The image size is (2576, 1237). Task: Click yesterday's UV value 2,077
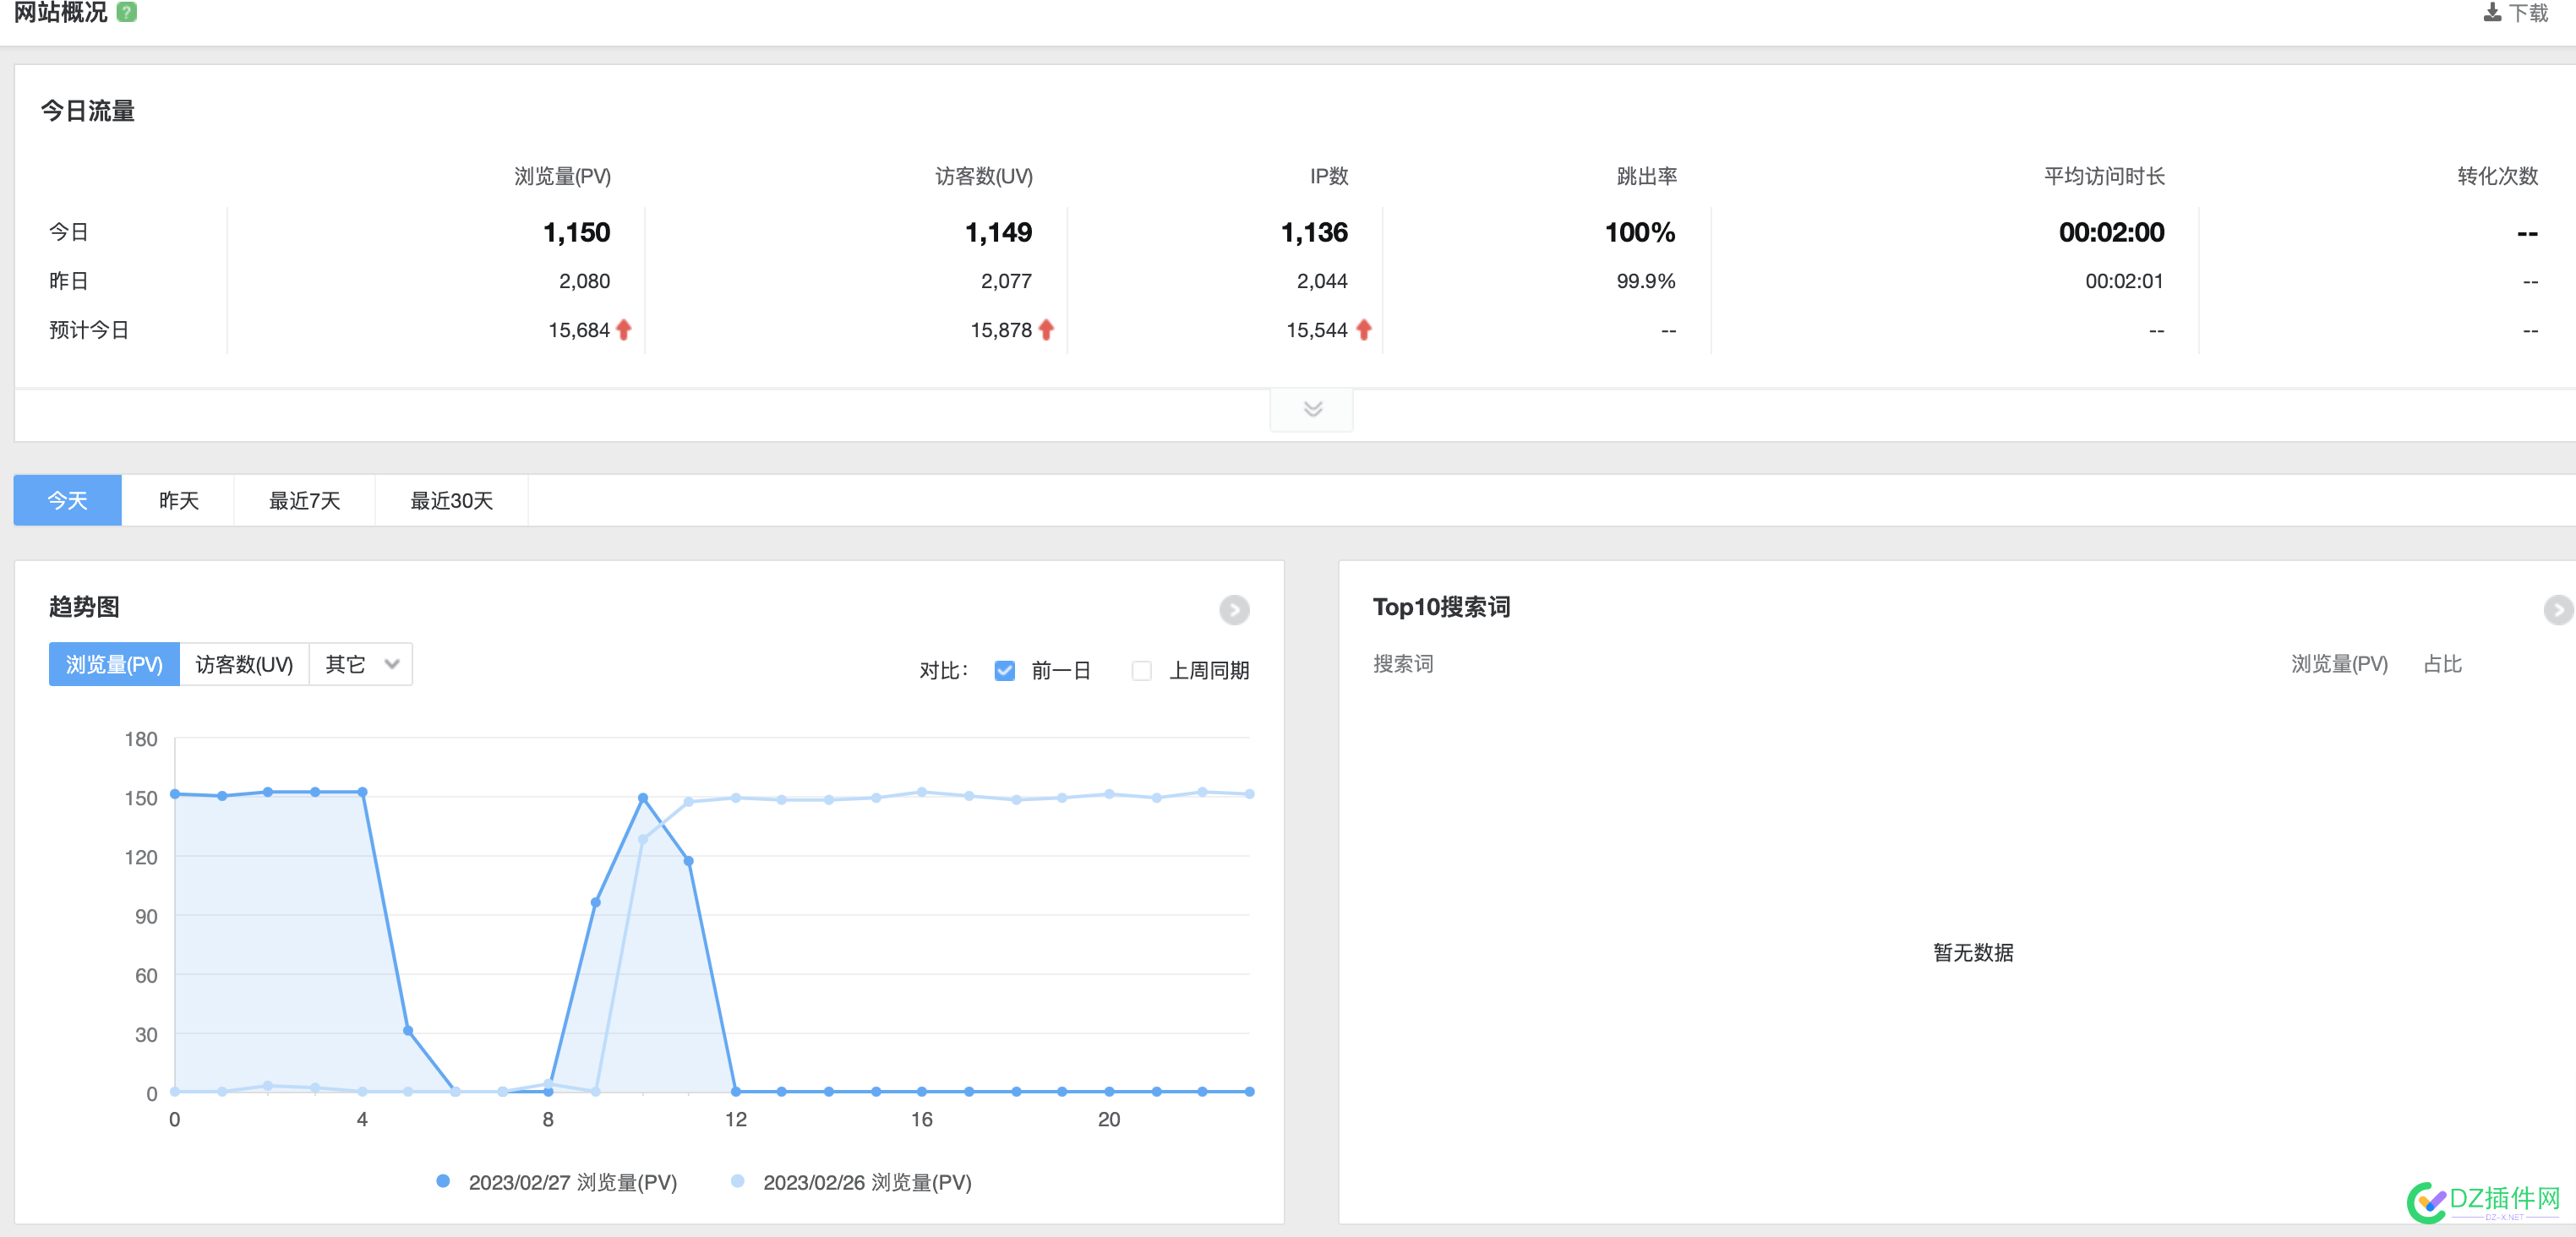1007,281
